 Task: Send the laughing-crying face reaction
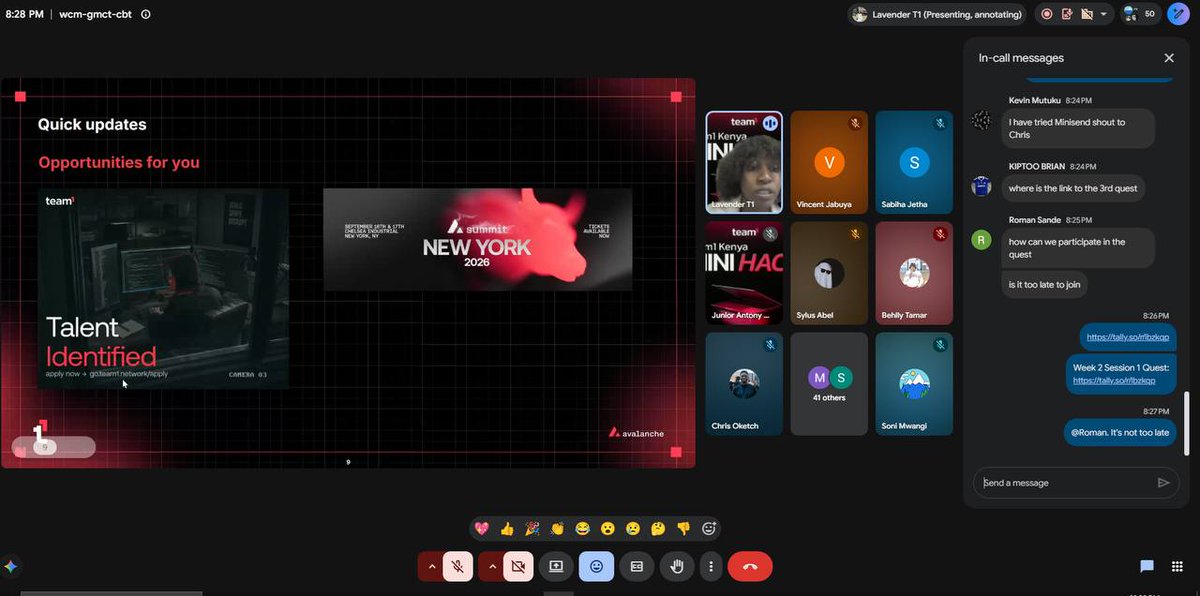pyautogui.click(x=582, y=528)
